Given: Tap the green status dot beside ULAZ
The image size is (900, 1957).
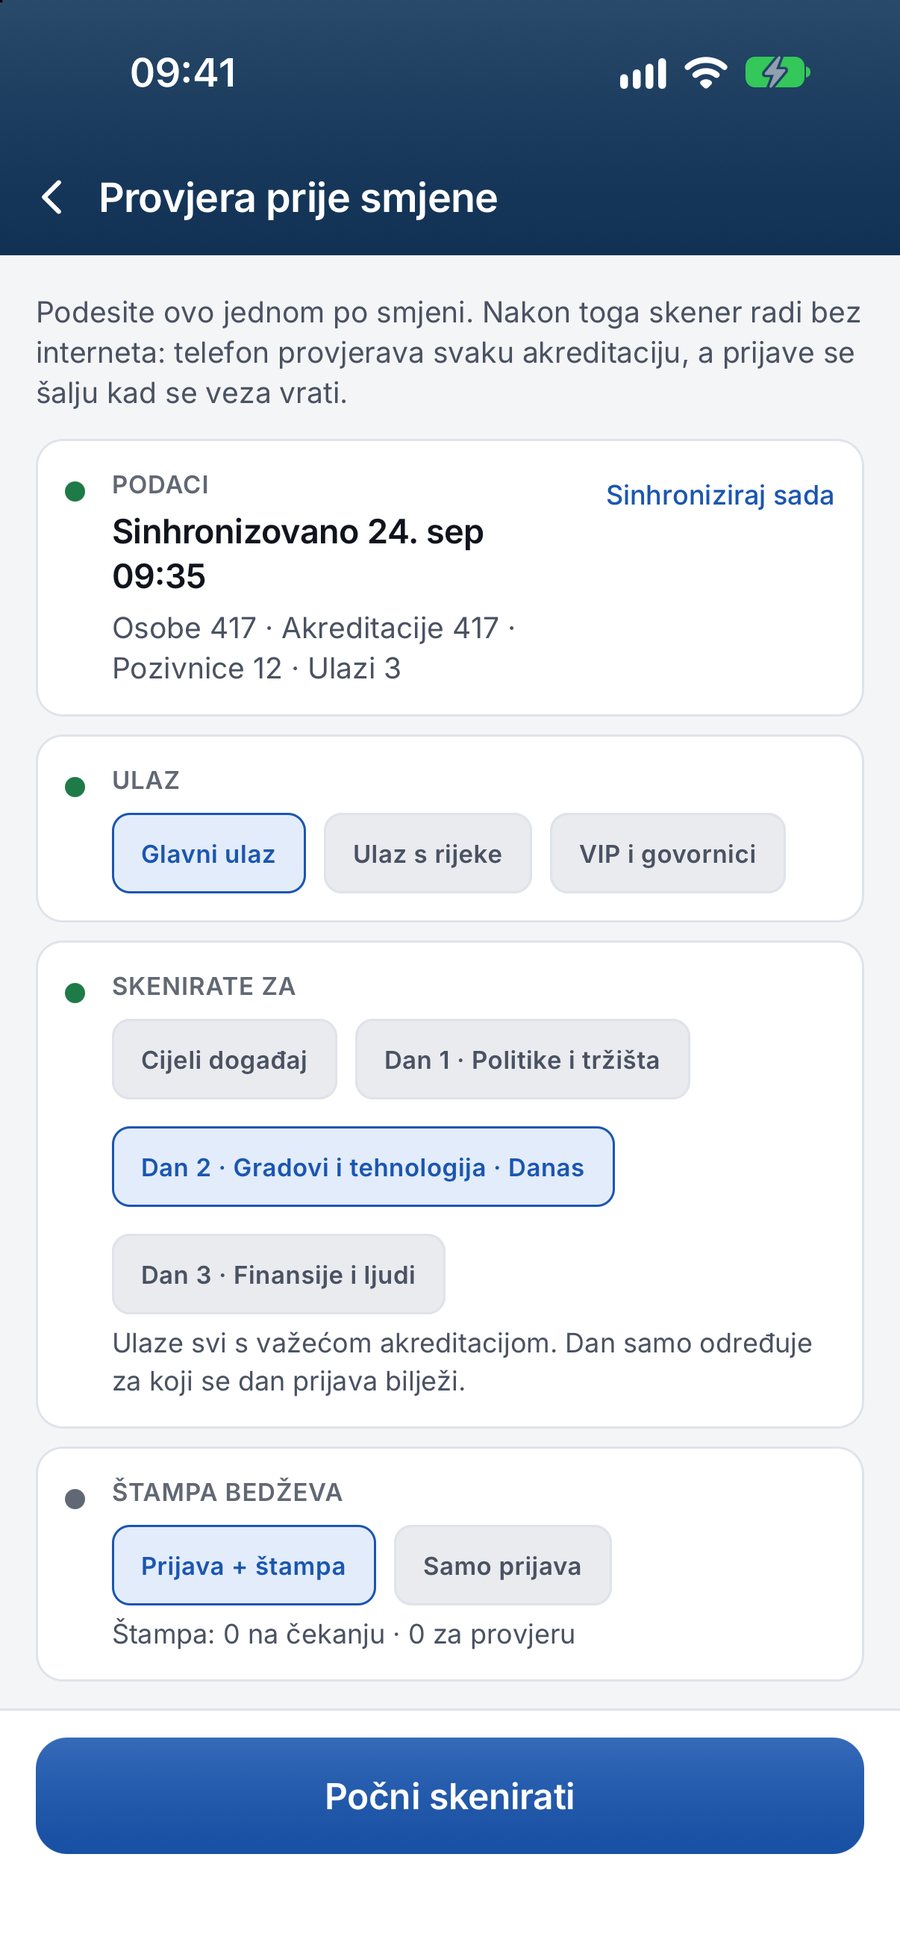Looking at the screenshot, I should tap(75, 787).
